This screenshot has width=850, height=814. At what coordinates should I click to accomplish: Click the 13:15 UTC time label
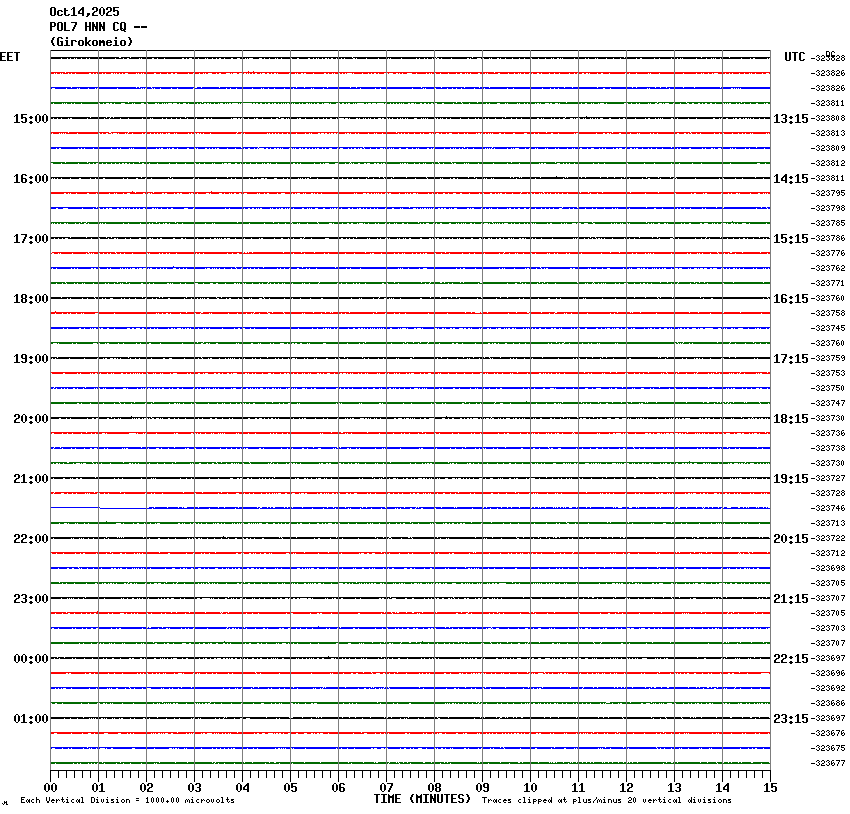coord(790,119)
